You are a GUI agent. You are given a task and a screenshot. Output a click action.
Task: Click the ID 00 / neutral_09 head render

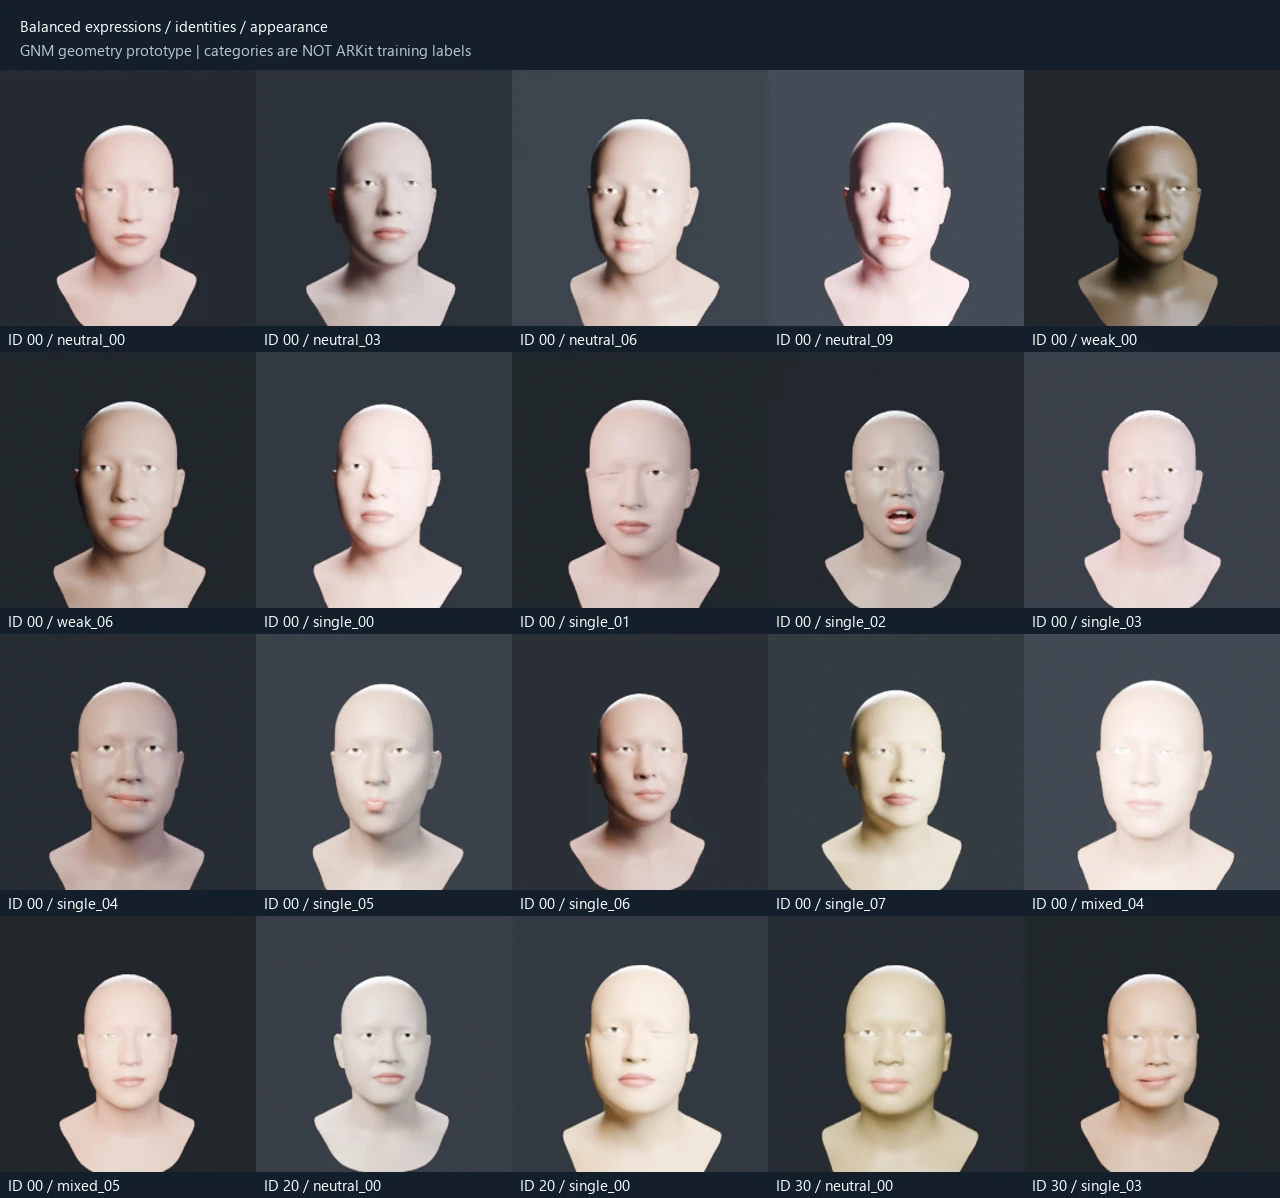click(x=896, y=198)
